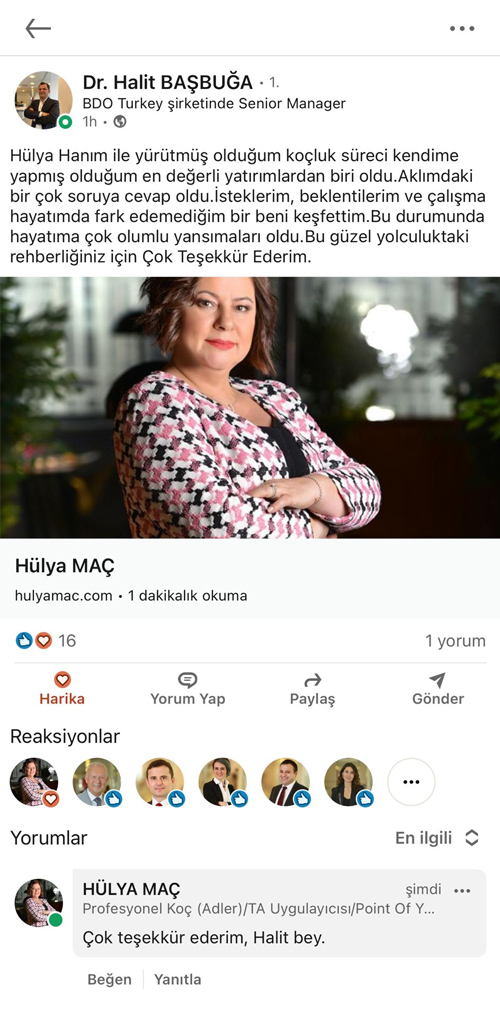Viewport: 500px width, 1016px height.
Task: Like the comment with Beğen
Action: [109, 979]
